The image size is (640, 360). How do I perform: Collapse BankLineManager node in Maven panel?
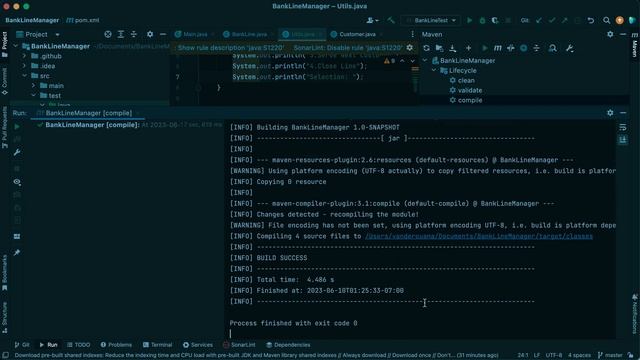pyautogui.click(x=425, y=60)
